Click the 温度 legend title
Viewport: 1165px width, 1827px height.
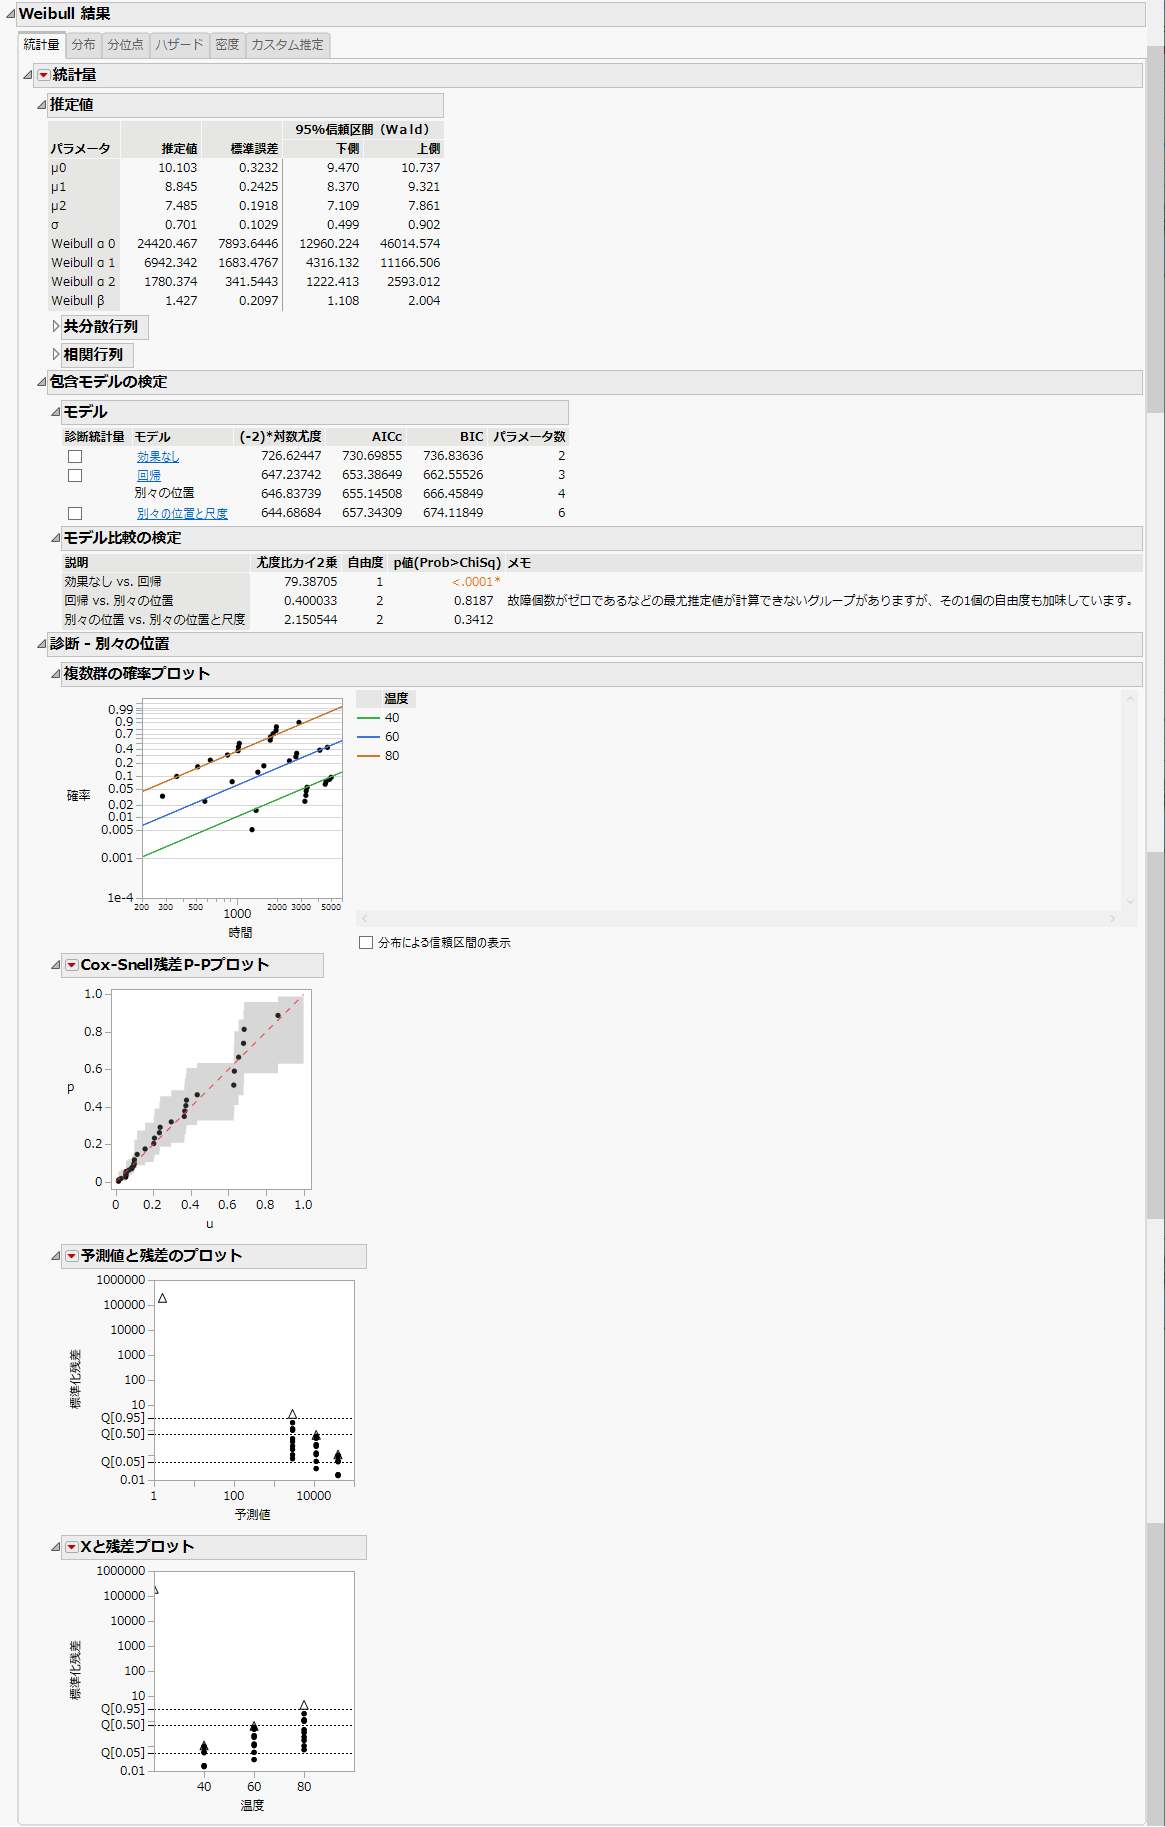397,699
